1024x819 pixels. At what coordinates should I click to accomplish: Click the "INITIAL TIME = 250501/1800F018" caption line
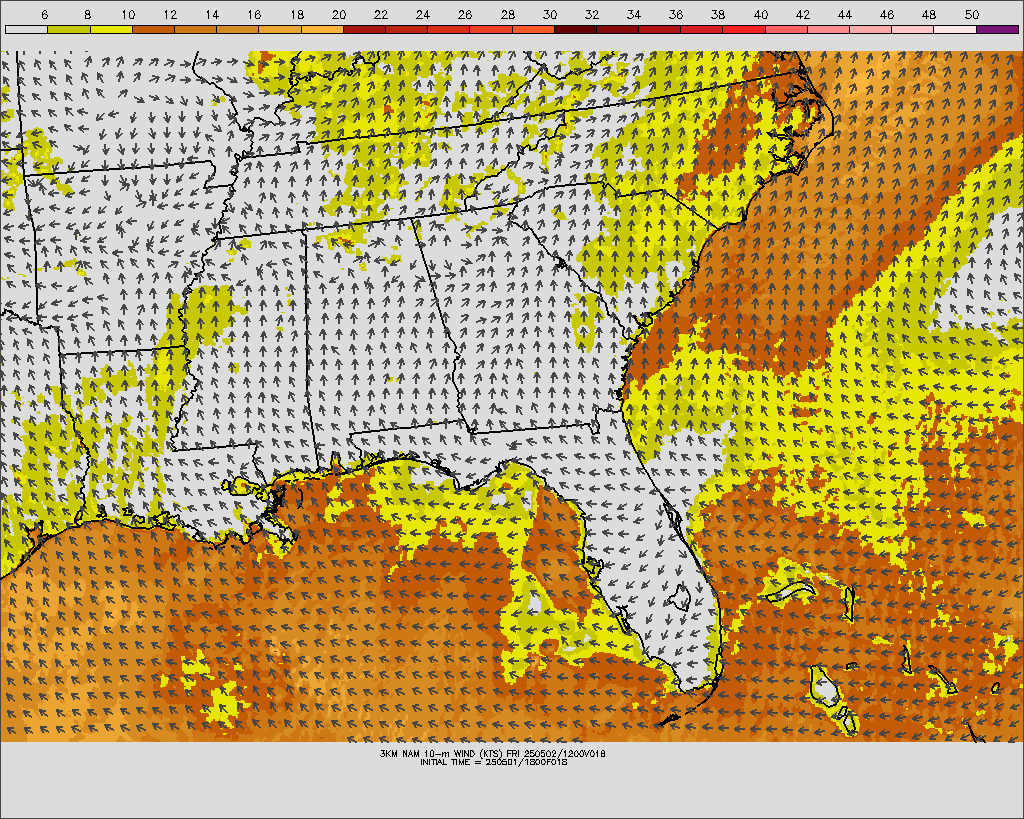(493, 762)
